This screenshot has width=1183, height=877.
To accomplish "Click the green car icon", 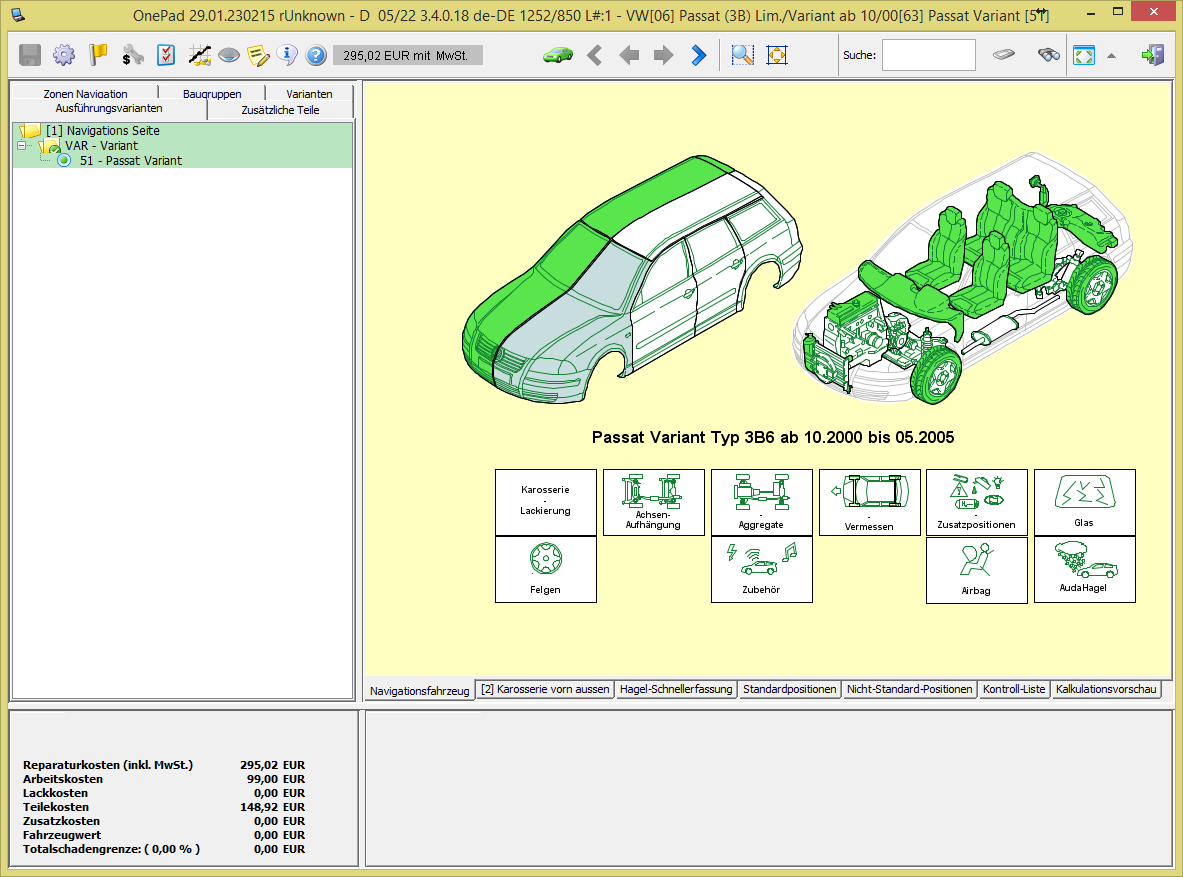I will [558, 55].
